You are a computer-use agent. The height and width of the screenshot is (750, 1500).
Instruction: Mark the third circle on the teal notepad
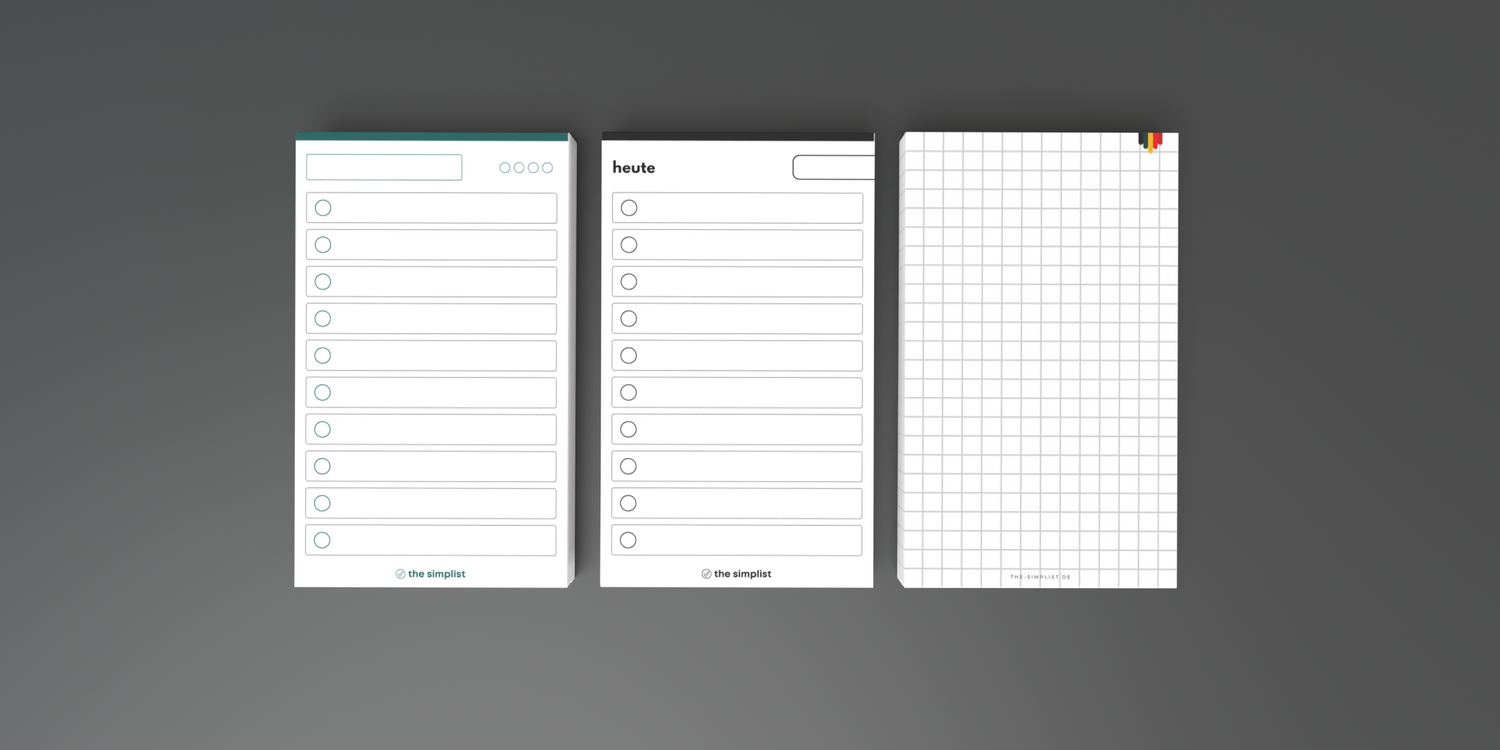point(323,282)
